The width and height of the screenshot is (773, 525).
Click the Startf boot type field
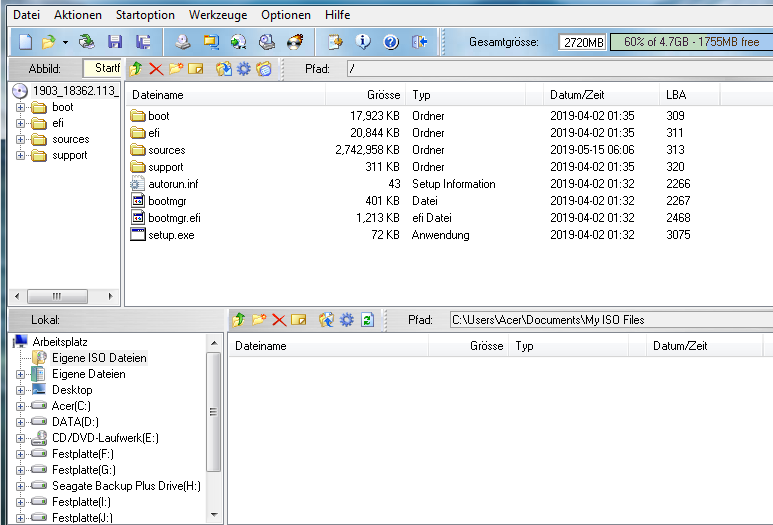[x=102, y=68]
